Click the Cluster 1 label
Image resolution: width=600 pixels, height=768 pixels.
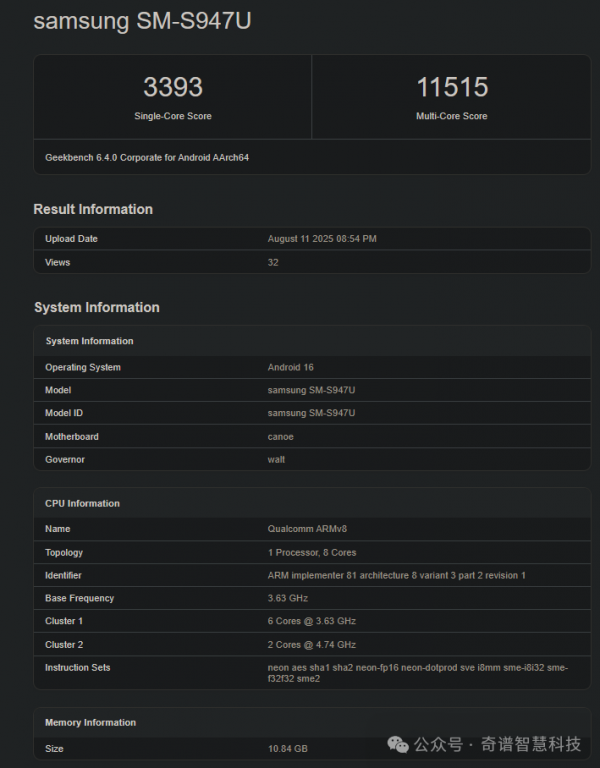[64, 621]
